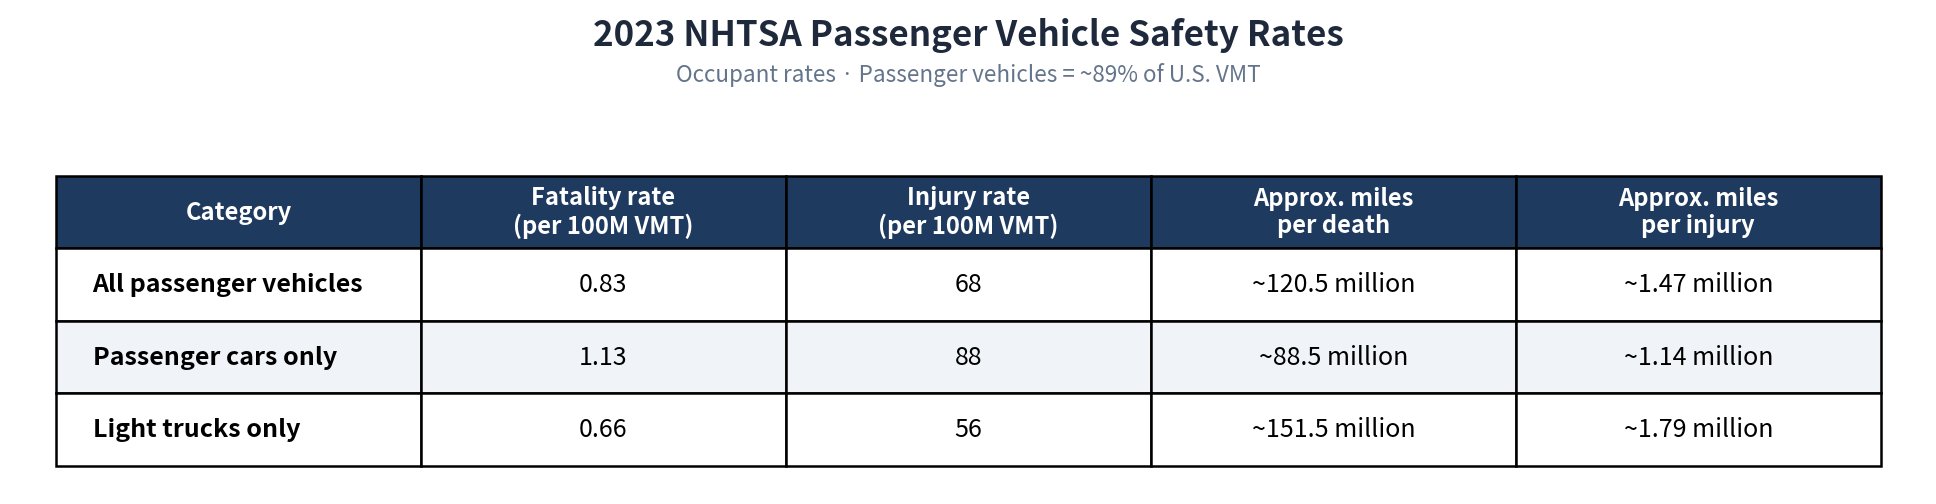
Task: Select the ~1.47 million miles cell
Action: (1698, 284)
